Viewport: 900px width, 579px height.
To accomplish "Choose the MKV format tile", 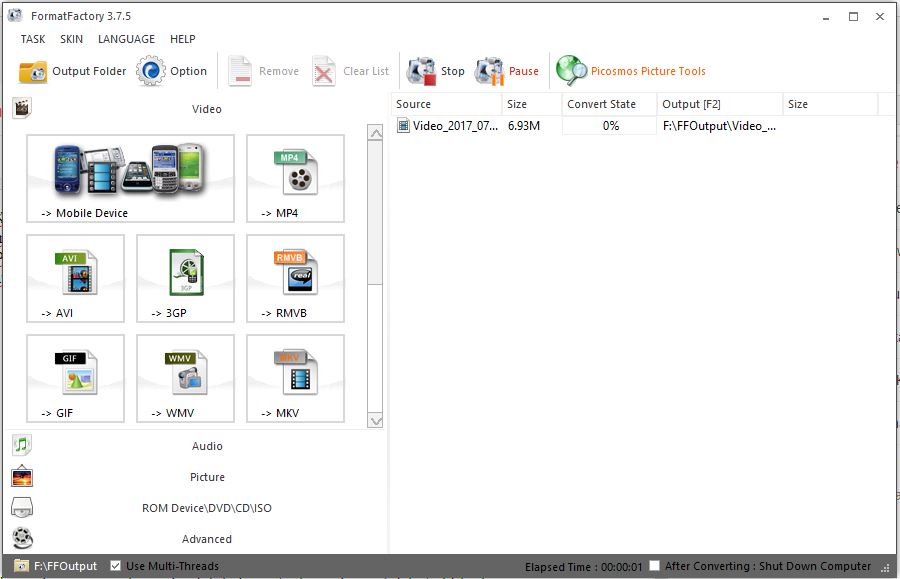I will tap(296, 378).
